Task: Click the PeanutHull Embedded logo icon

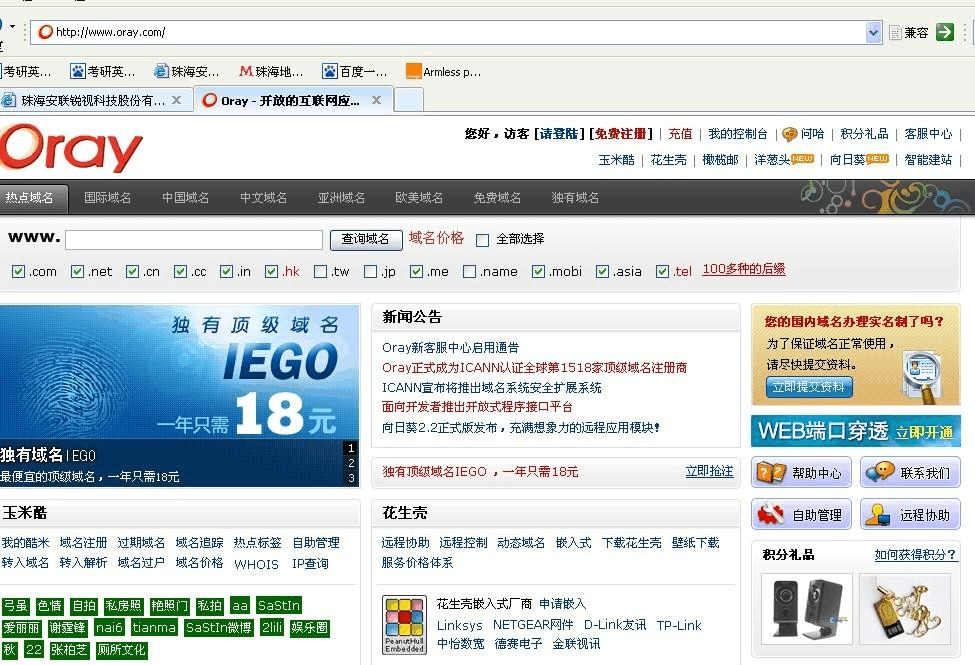Action: 404,625
